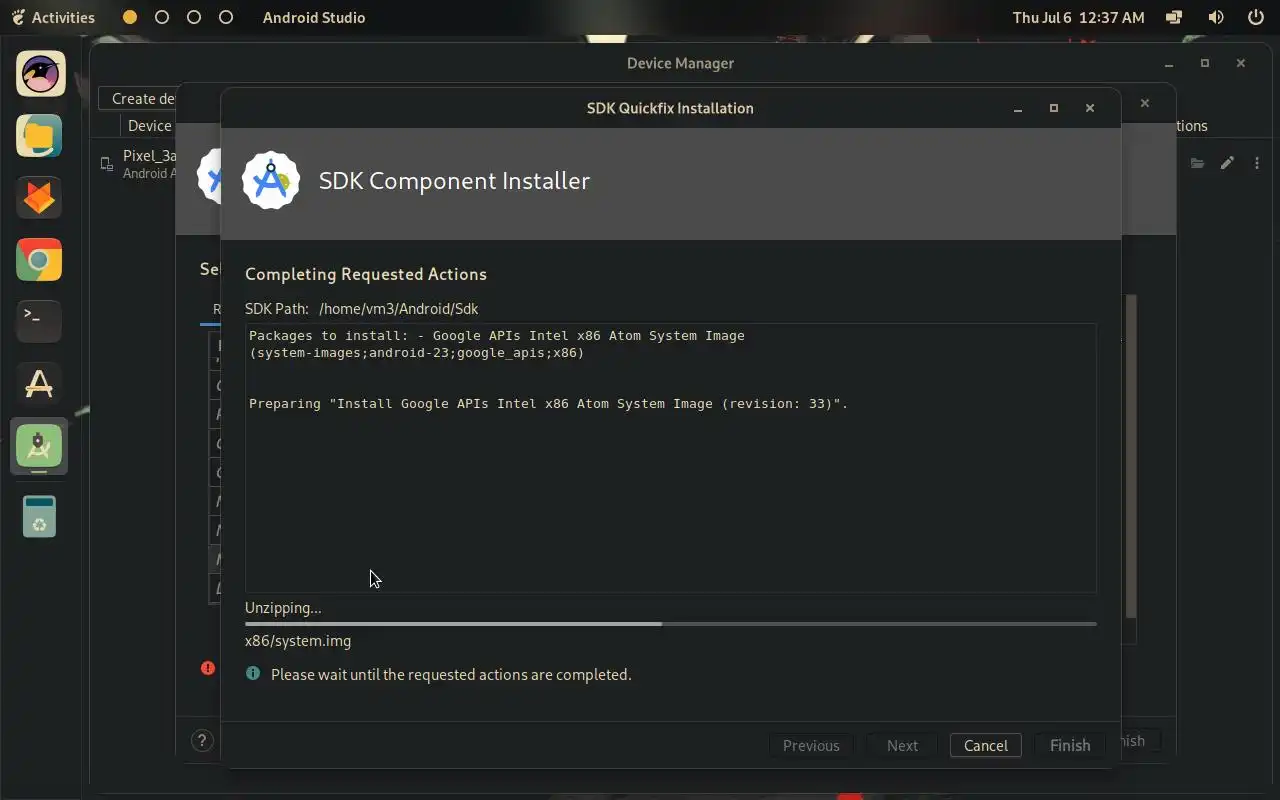Click the unzipping progress bar
Viewport: 1280px width, 800px height.
coord(671,624)
